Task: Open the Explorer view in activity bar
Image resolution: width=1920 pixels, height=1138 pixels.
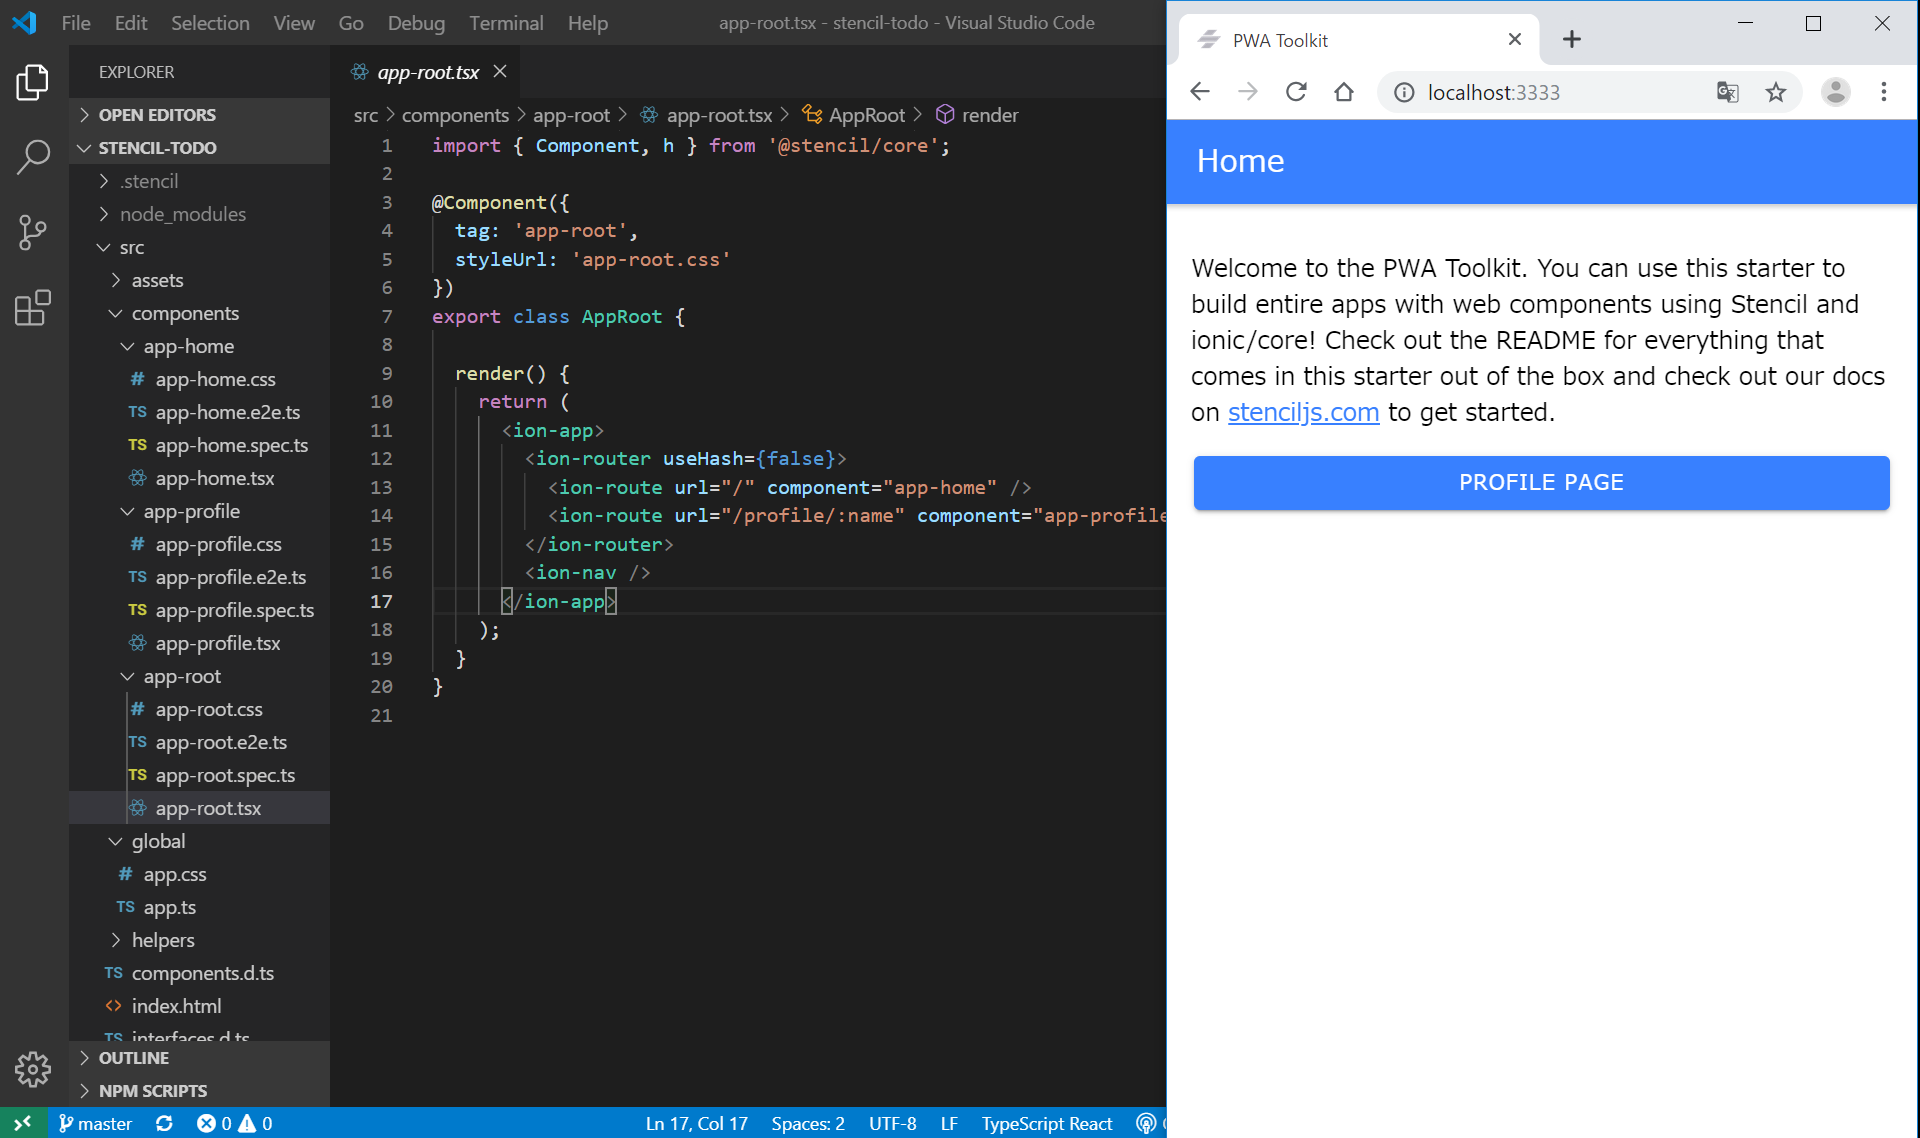Action: pyautogui.click(x=33, y=82)
